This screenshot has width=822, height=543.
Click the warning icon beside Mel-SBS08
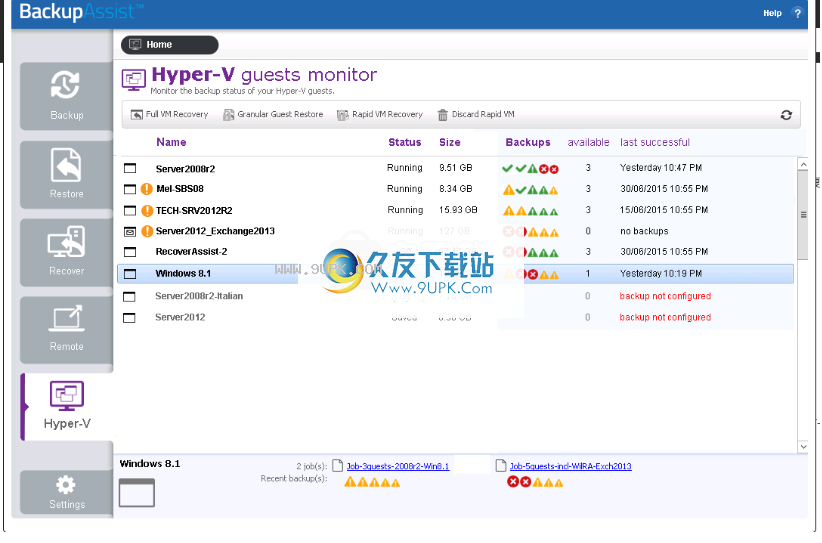tap(147, 189)
